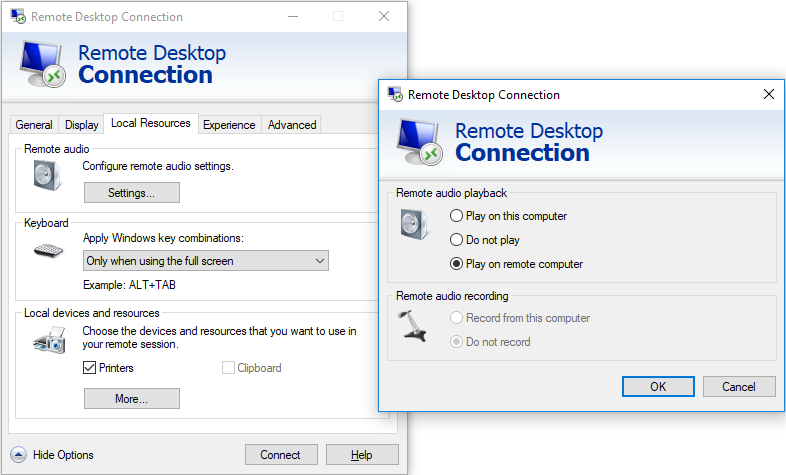Close the audio settings dialog window
This screenshot has height=475, width=786.
769,94
